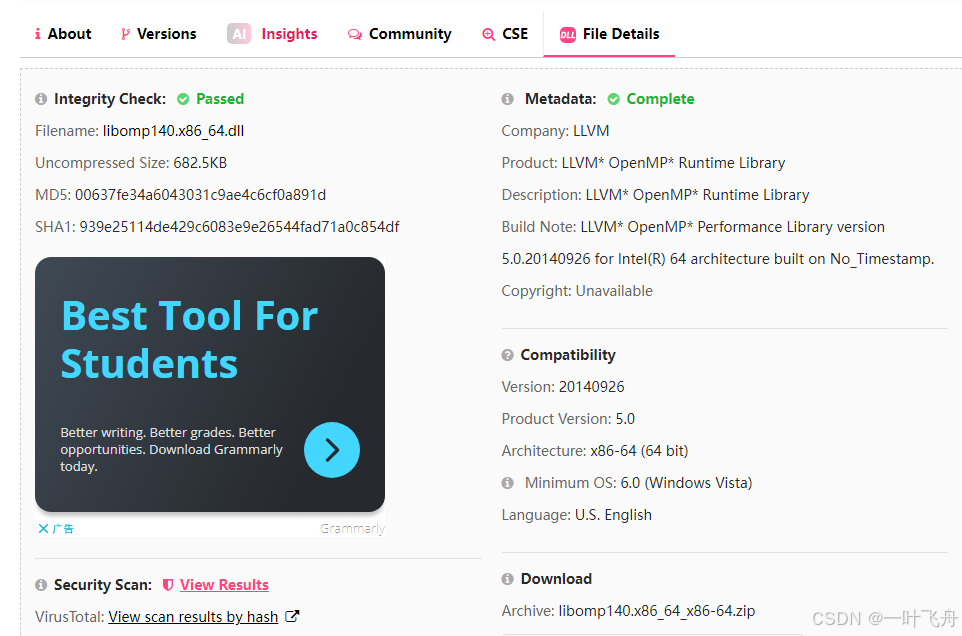Click the info icon next to Integrity Check
The width and height of the screenshot is (962, 636).
coord(41,99)
